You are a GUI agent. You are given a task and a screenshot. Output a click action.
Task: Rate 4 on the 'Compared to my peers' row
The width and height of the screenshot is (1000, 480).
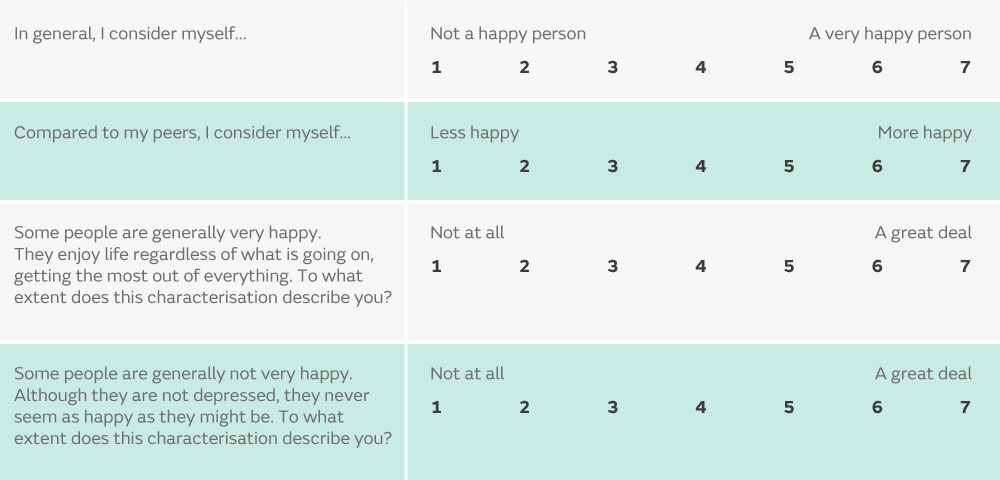(701, 166)
